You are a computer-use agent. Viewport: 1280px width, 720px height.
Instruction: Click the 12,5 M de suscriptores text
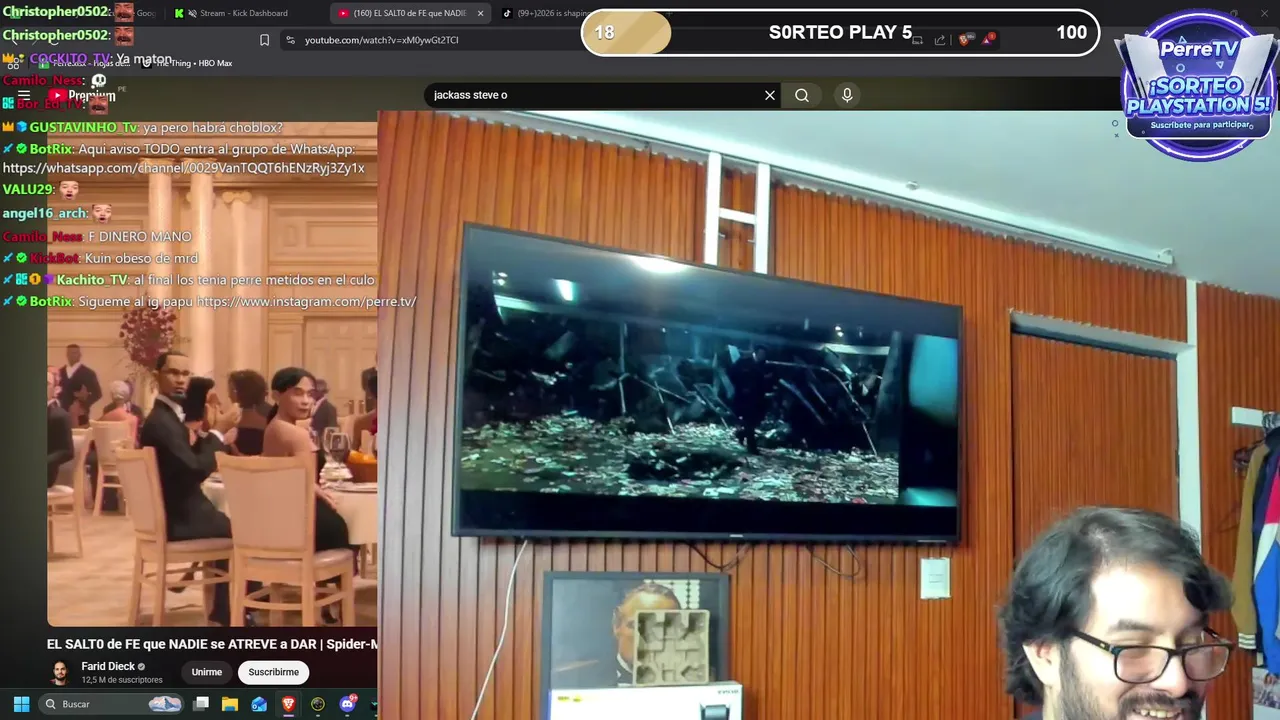click(121, 680)
